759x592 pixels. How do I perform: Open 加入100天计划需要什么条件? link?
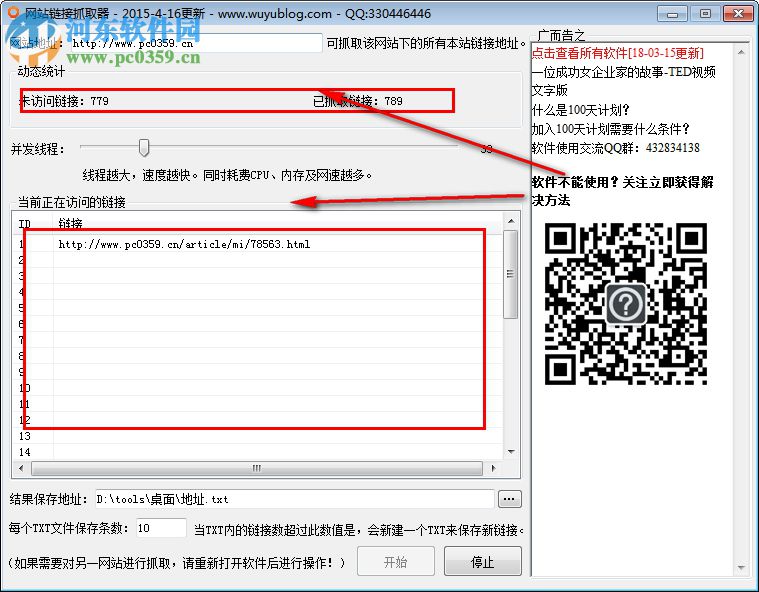pyautogui.click(x=610, y=129)
